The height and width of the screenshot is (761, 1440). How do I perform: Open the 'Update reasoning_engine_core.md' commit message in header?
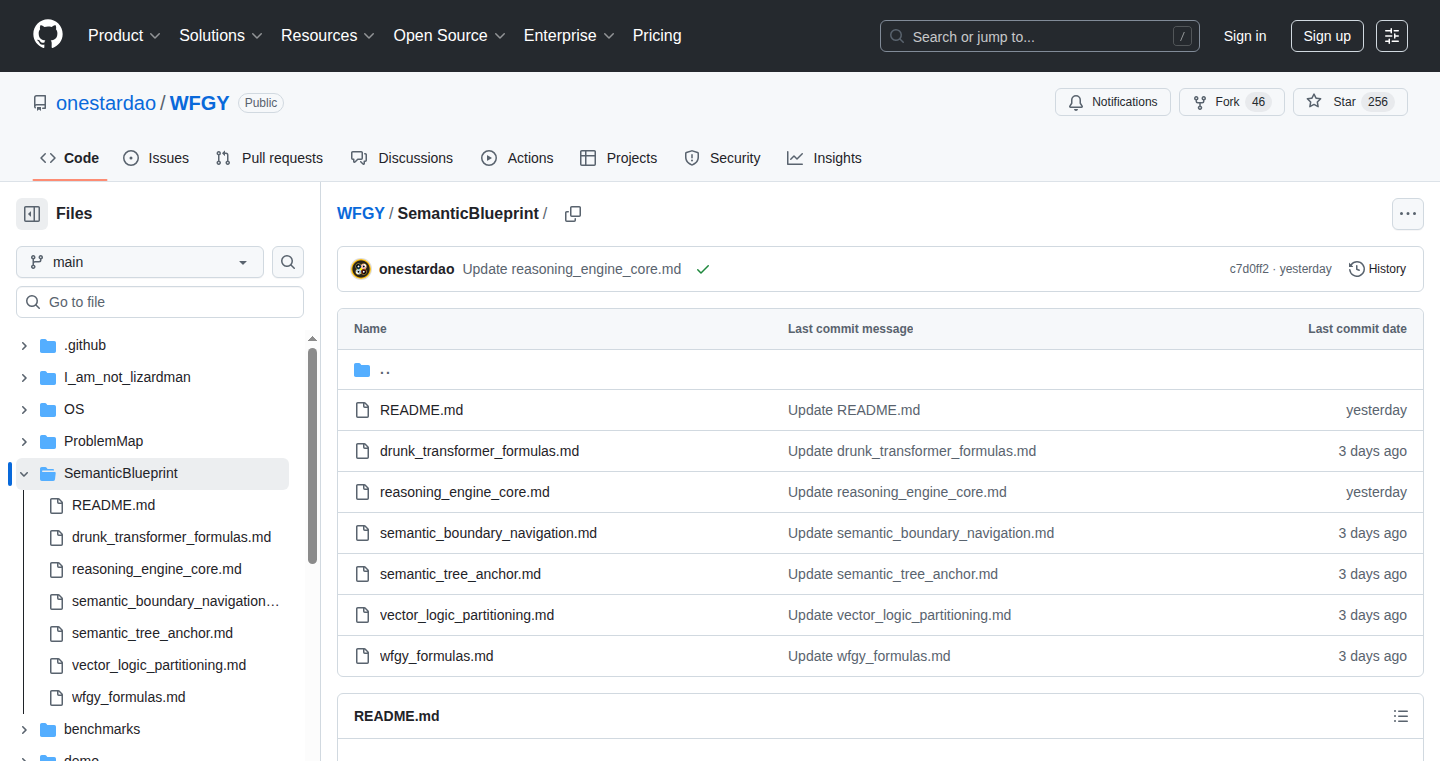(572, 269)
